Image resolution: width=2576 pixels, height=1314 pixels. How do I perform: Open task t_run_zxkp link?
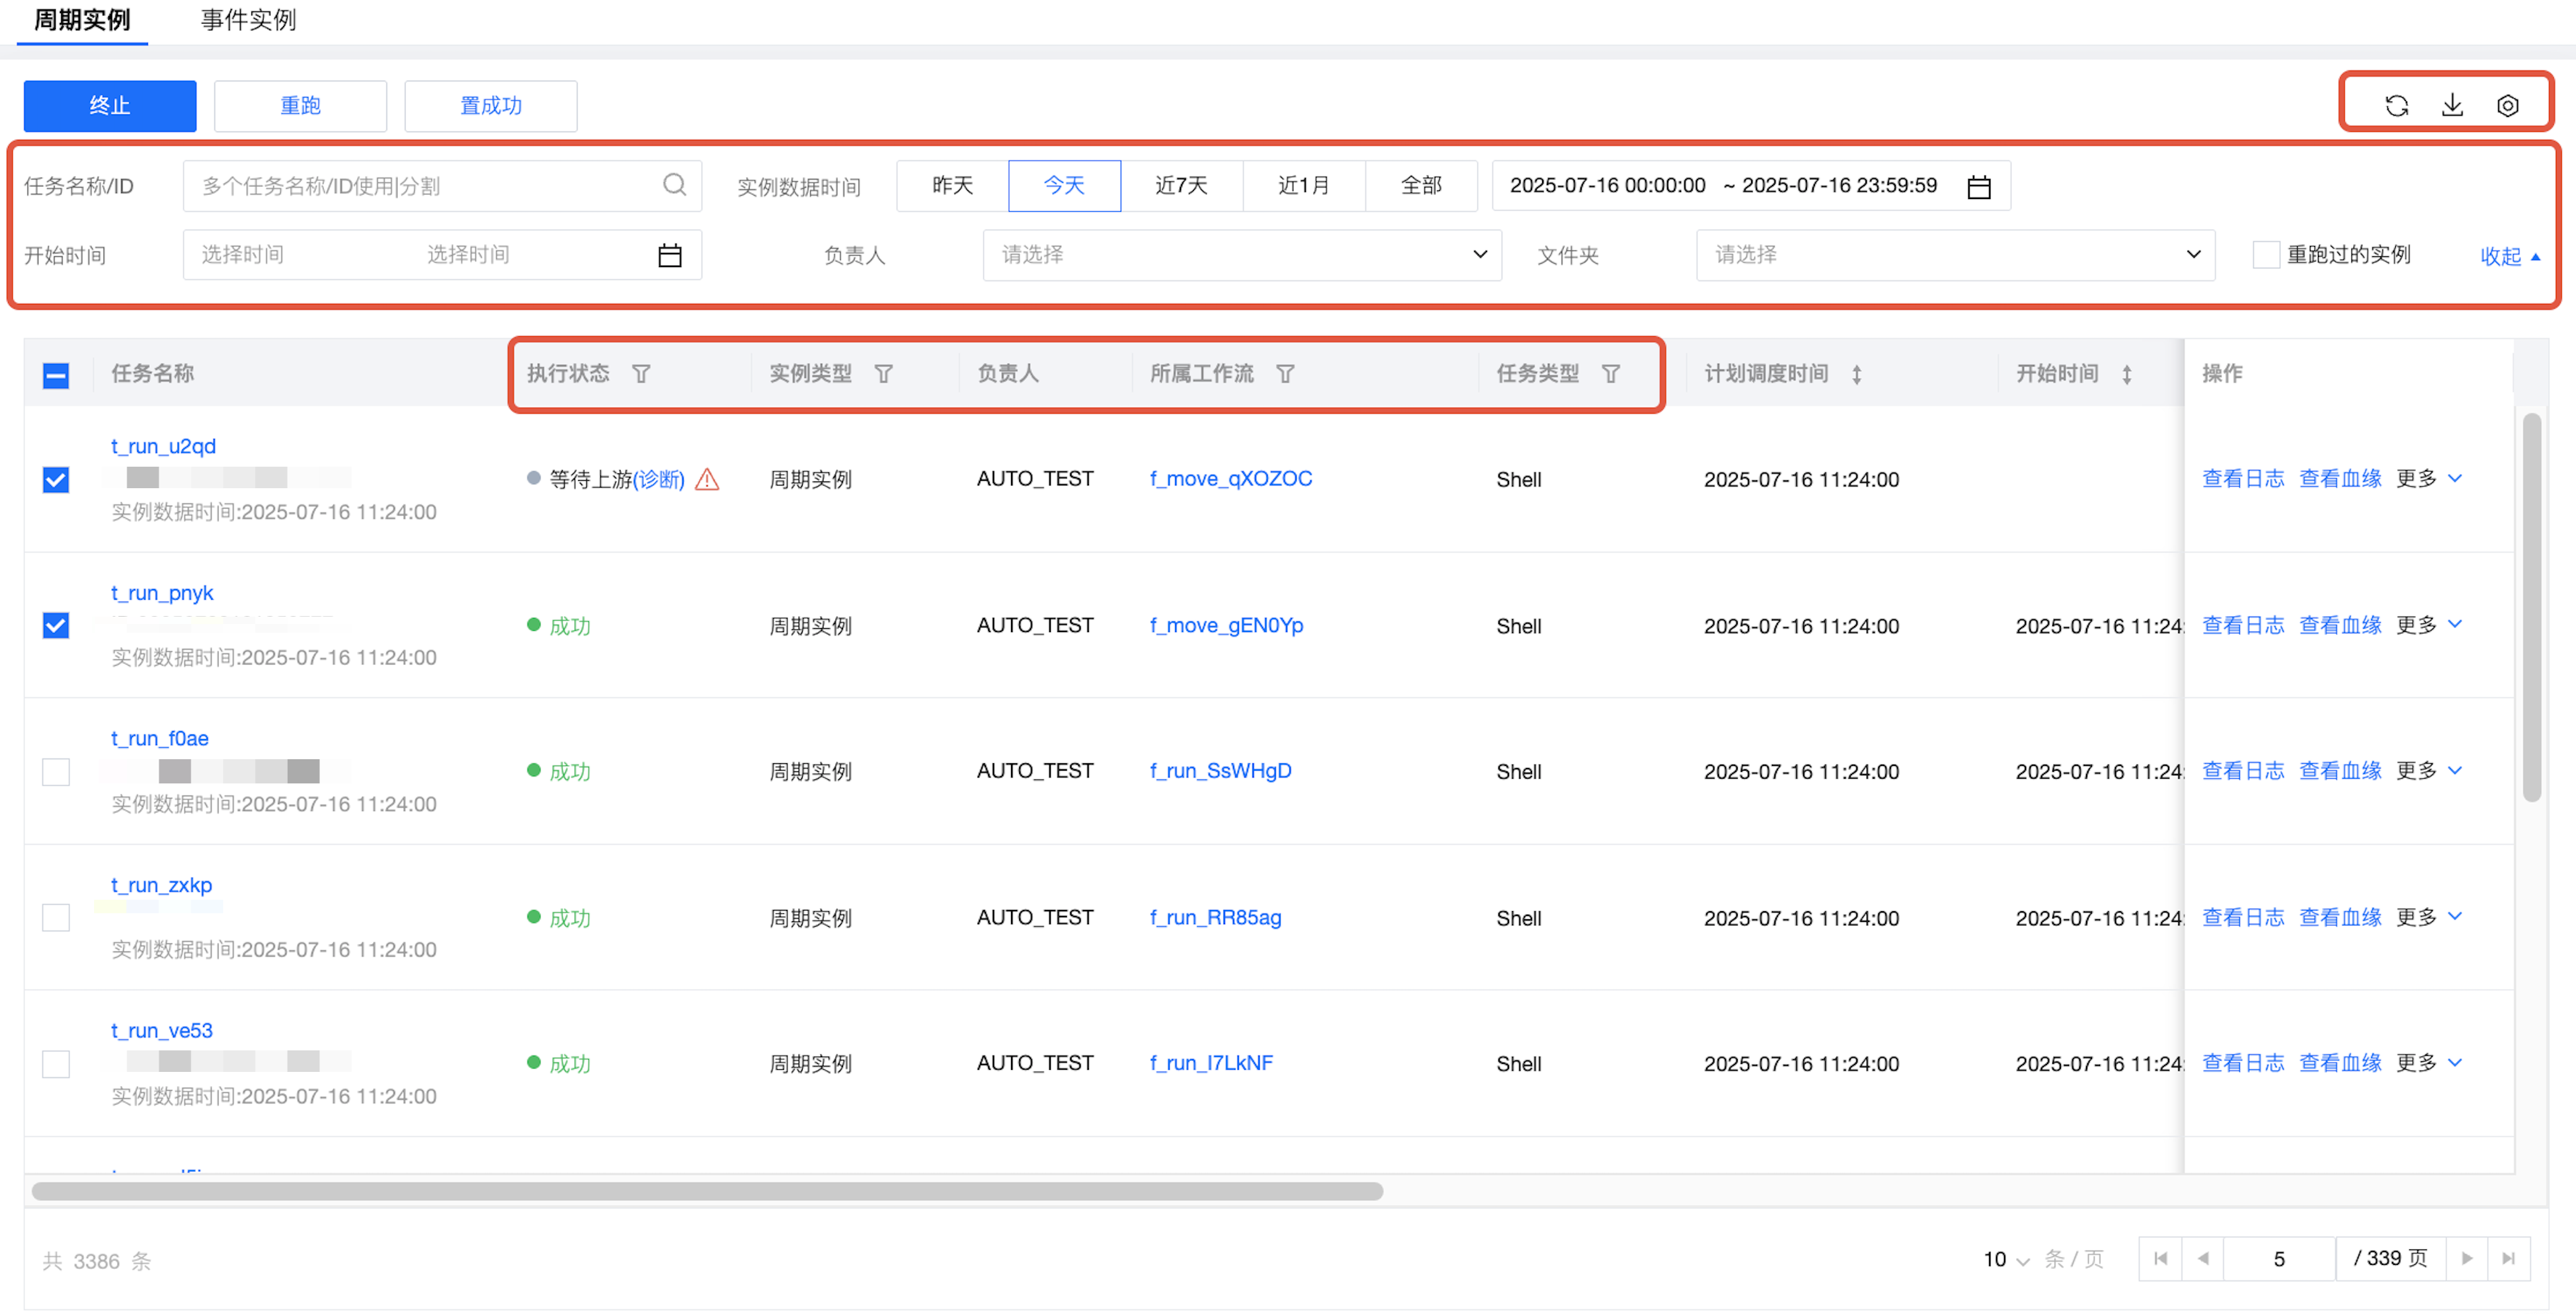tap(161, 886)
